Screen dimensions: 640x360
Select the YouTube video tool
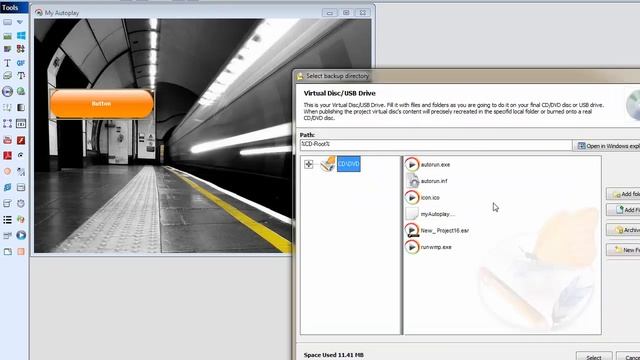(7, 140)
